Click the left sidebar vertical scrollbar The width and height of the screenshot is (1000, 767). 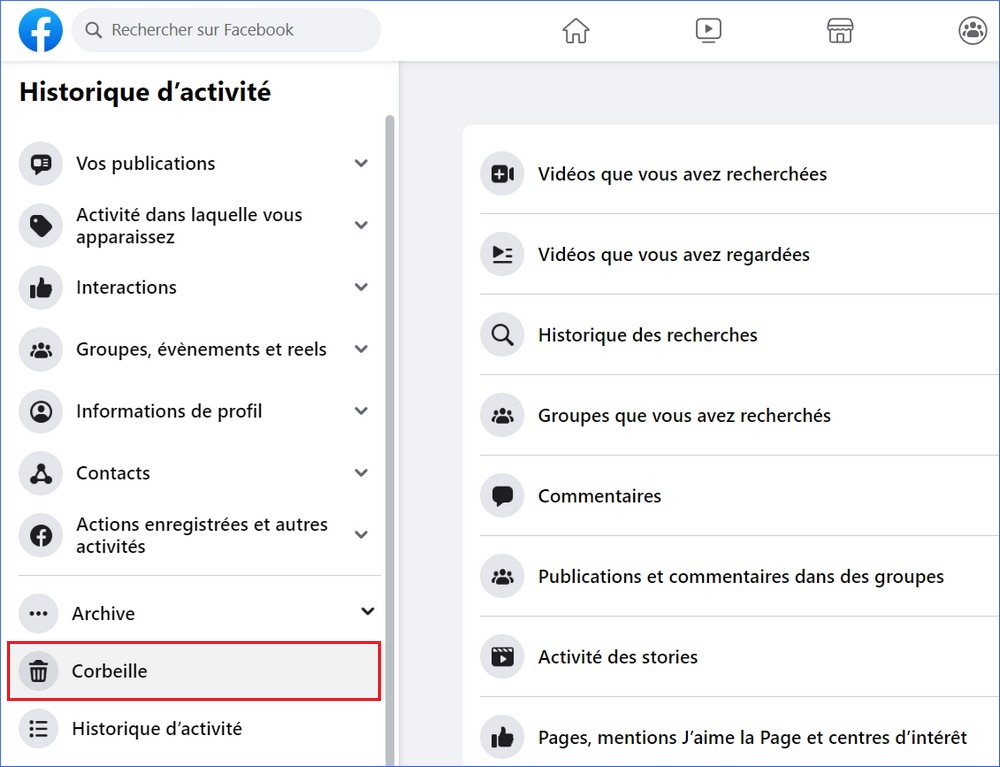click(x=390, y=400)
